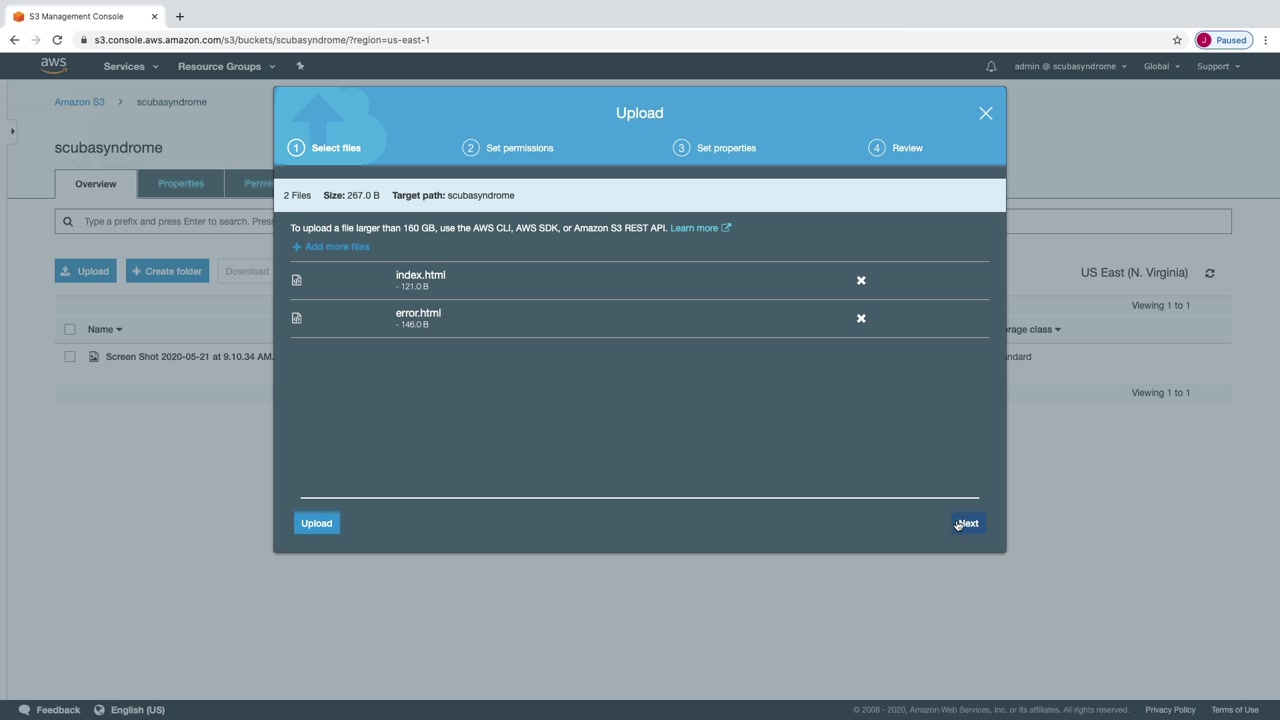Click error.html file icon
The width and height of the screenshot is (1280, 720).
(296, 318)
